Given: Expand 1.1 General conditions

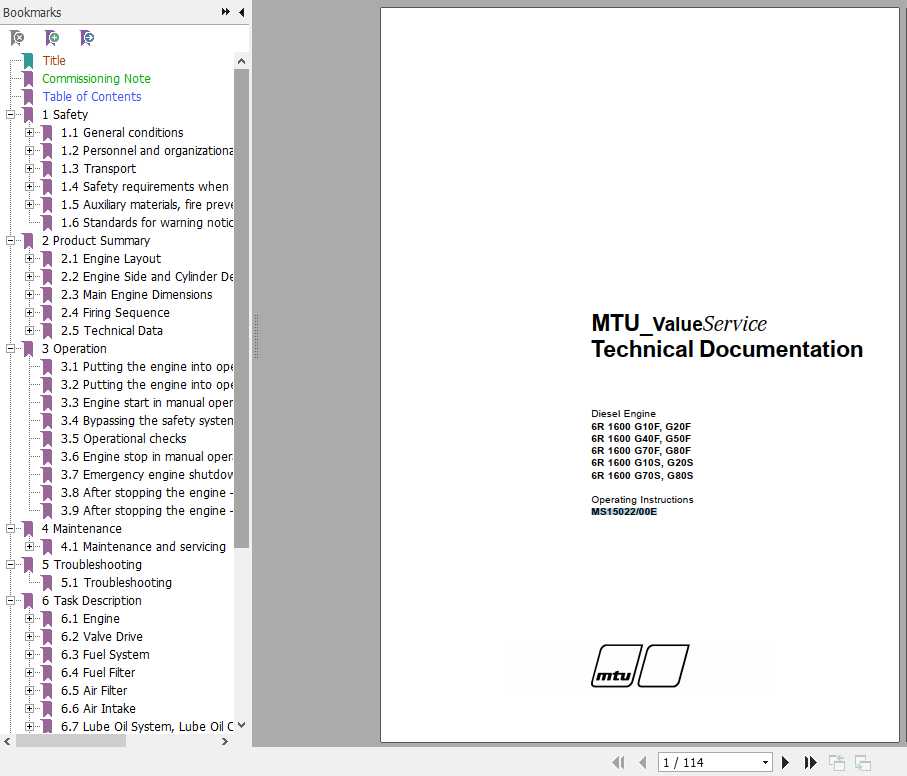Looking at the screenshot, I should (x=30, y=132).
